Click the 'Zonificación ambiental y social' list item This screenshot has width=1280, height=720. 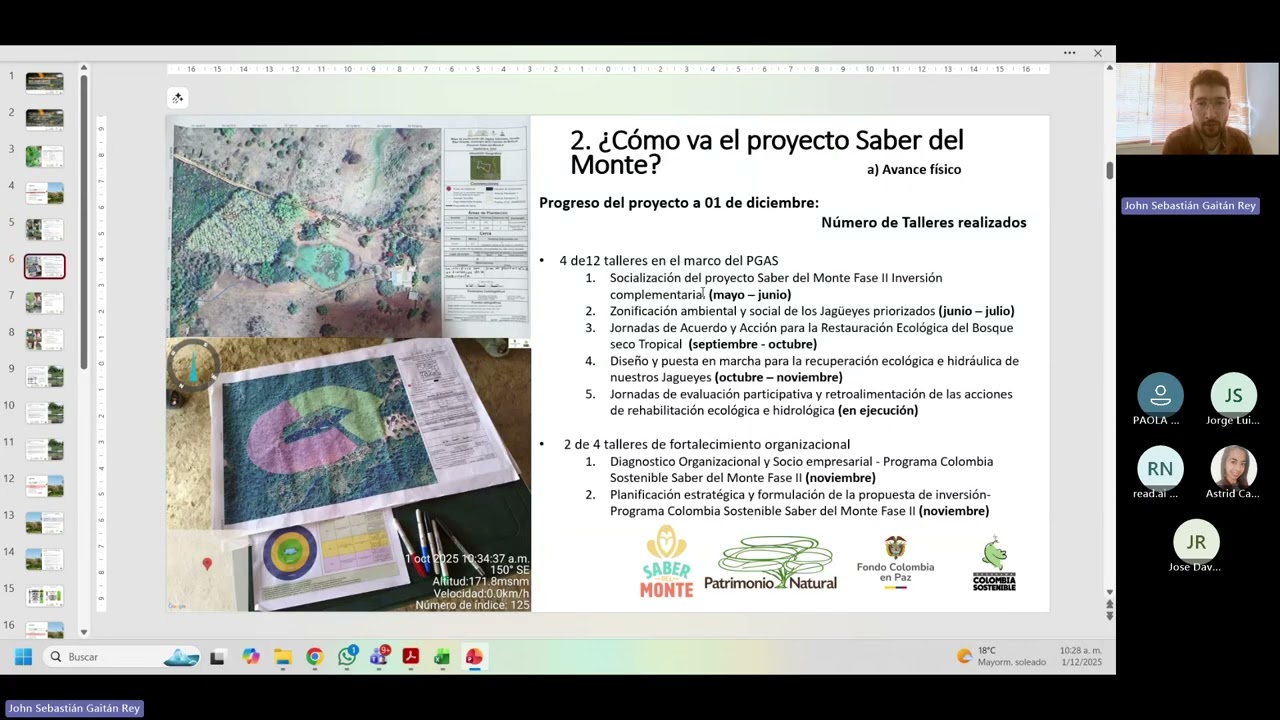(812, 311)
